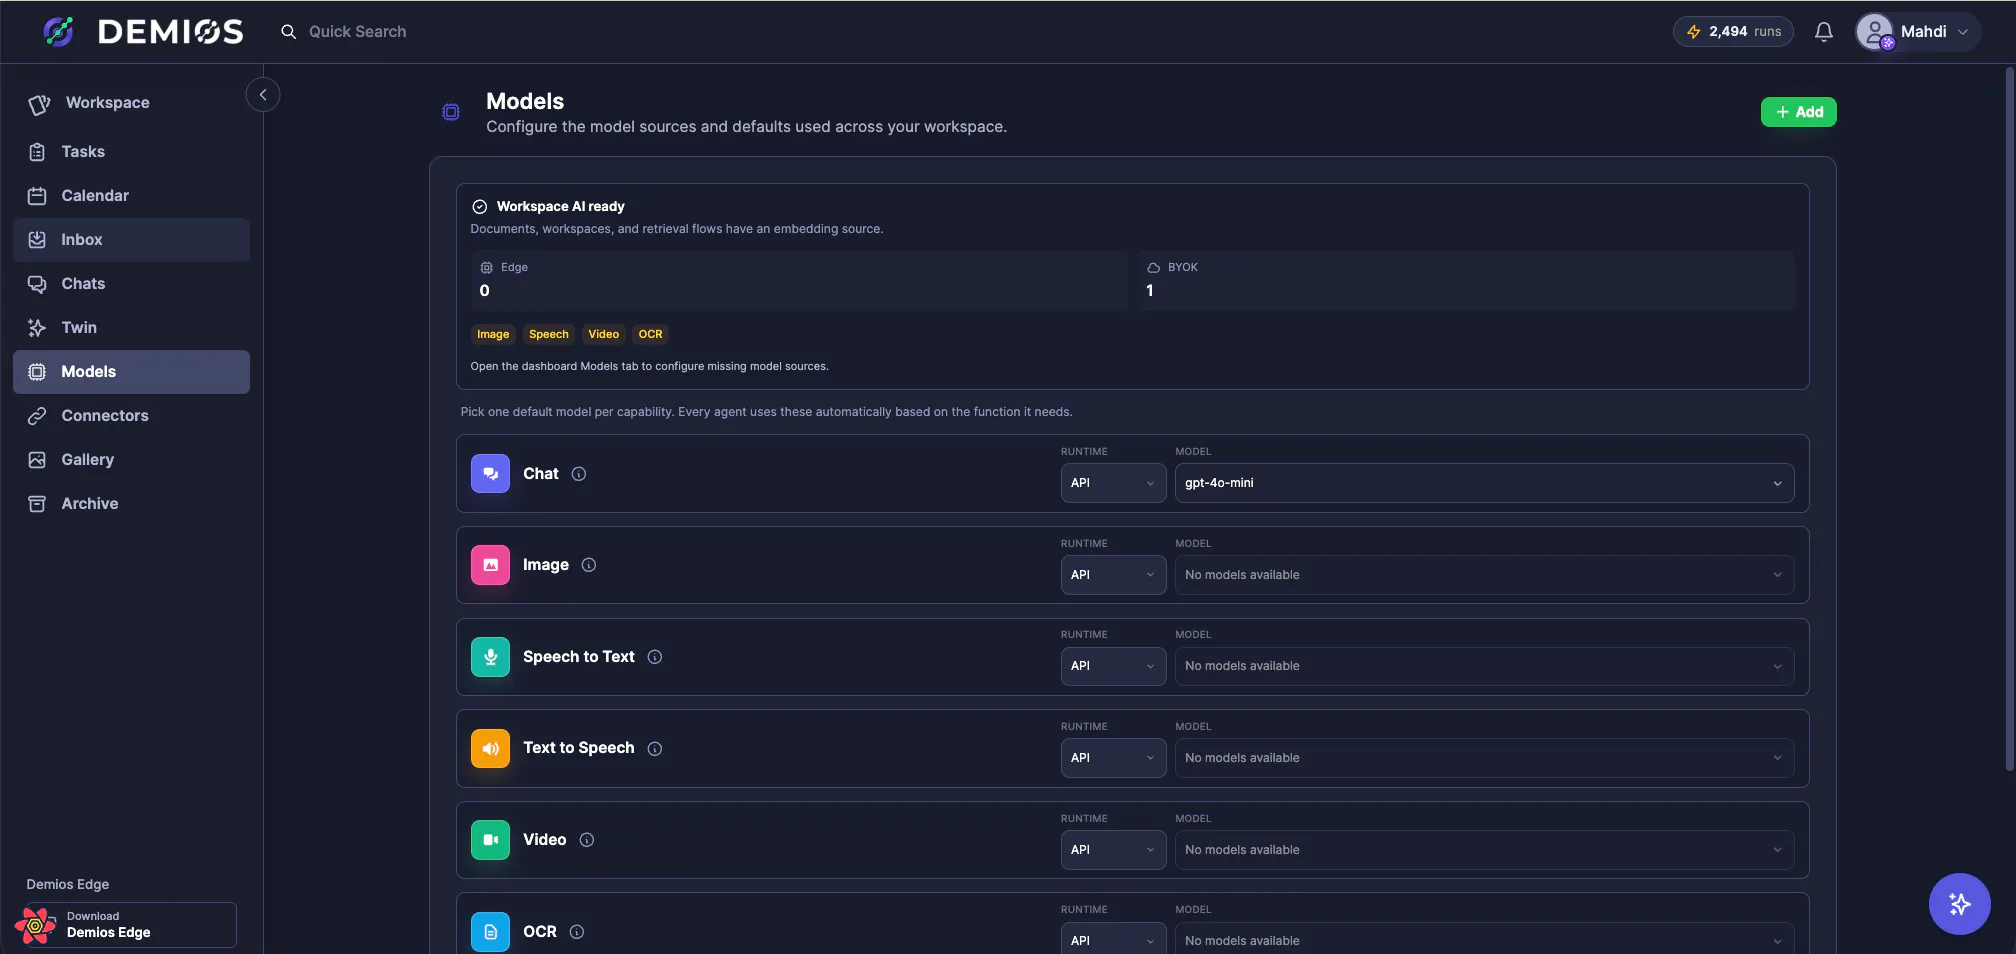Open Tasks in sidebar

pos(131,152)
